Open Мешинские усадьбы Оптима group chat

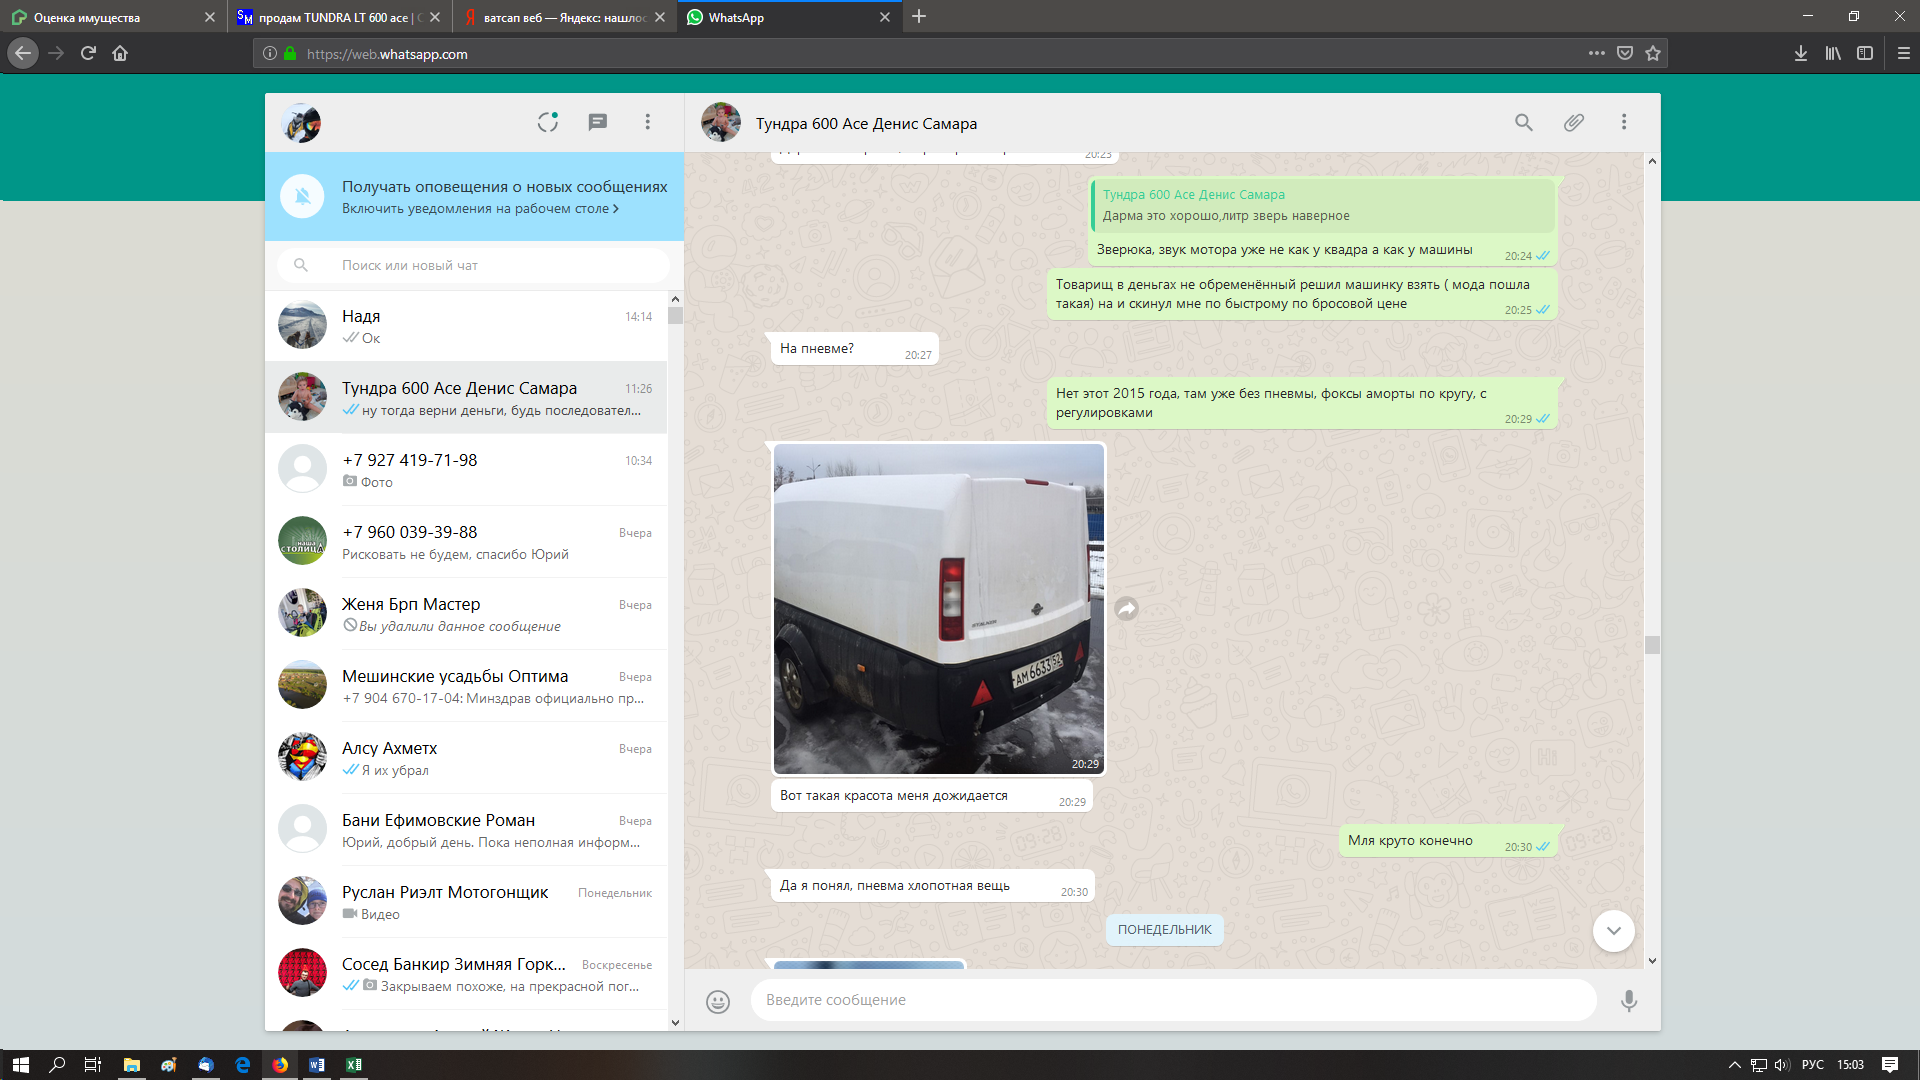point(466,686)
